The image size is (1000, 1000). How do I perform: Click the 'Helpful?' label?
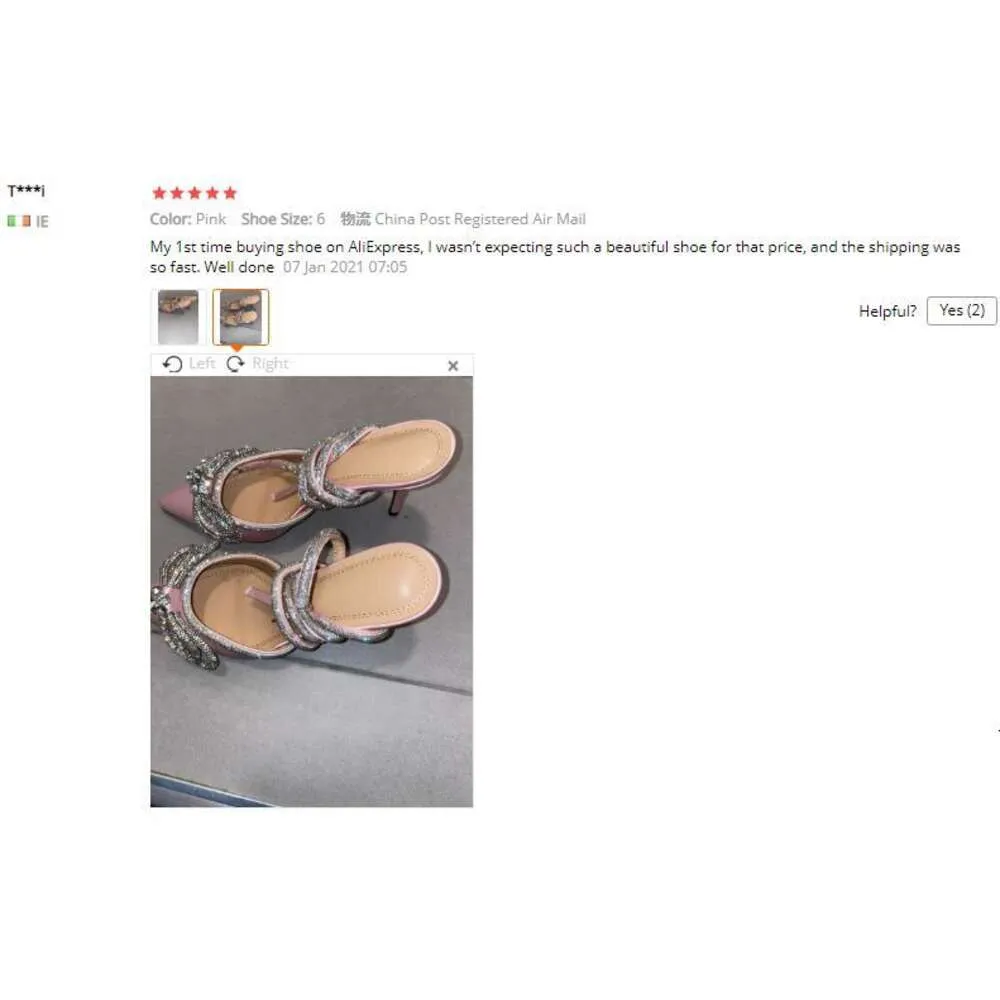coord(887,311)
